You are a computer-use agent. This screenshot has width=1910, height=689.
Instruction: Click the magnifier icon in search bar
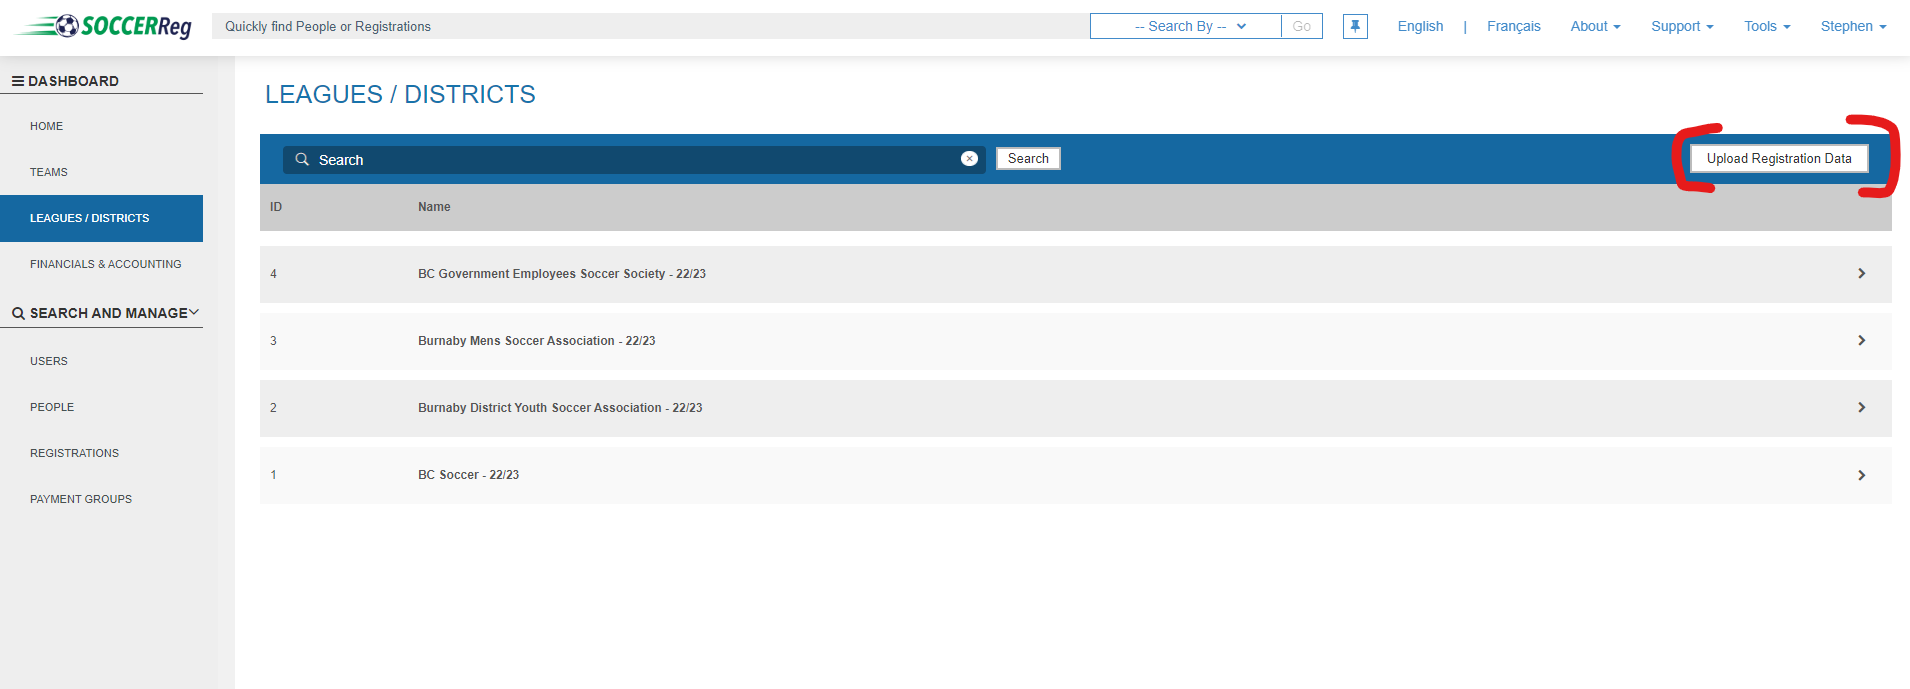302,160
